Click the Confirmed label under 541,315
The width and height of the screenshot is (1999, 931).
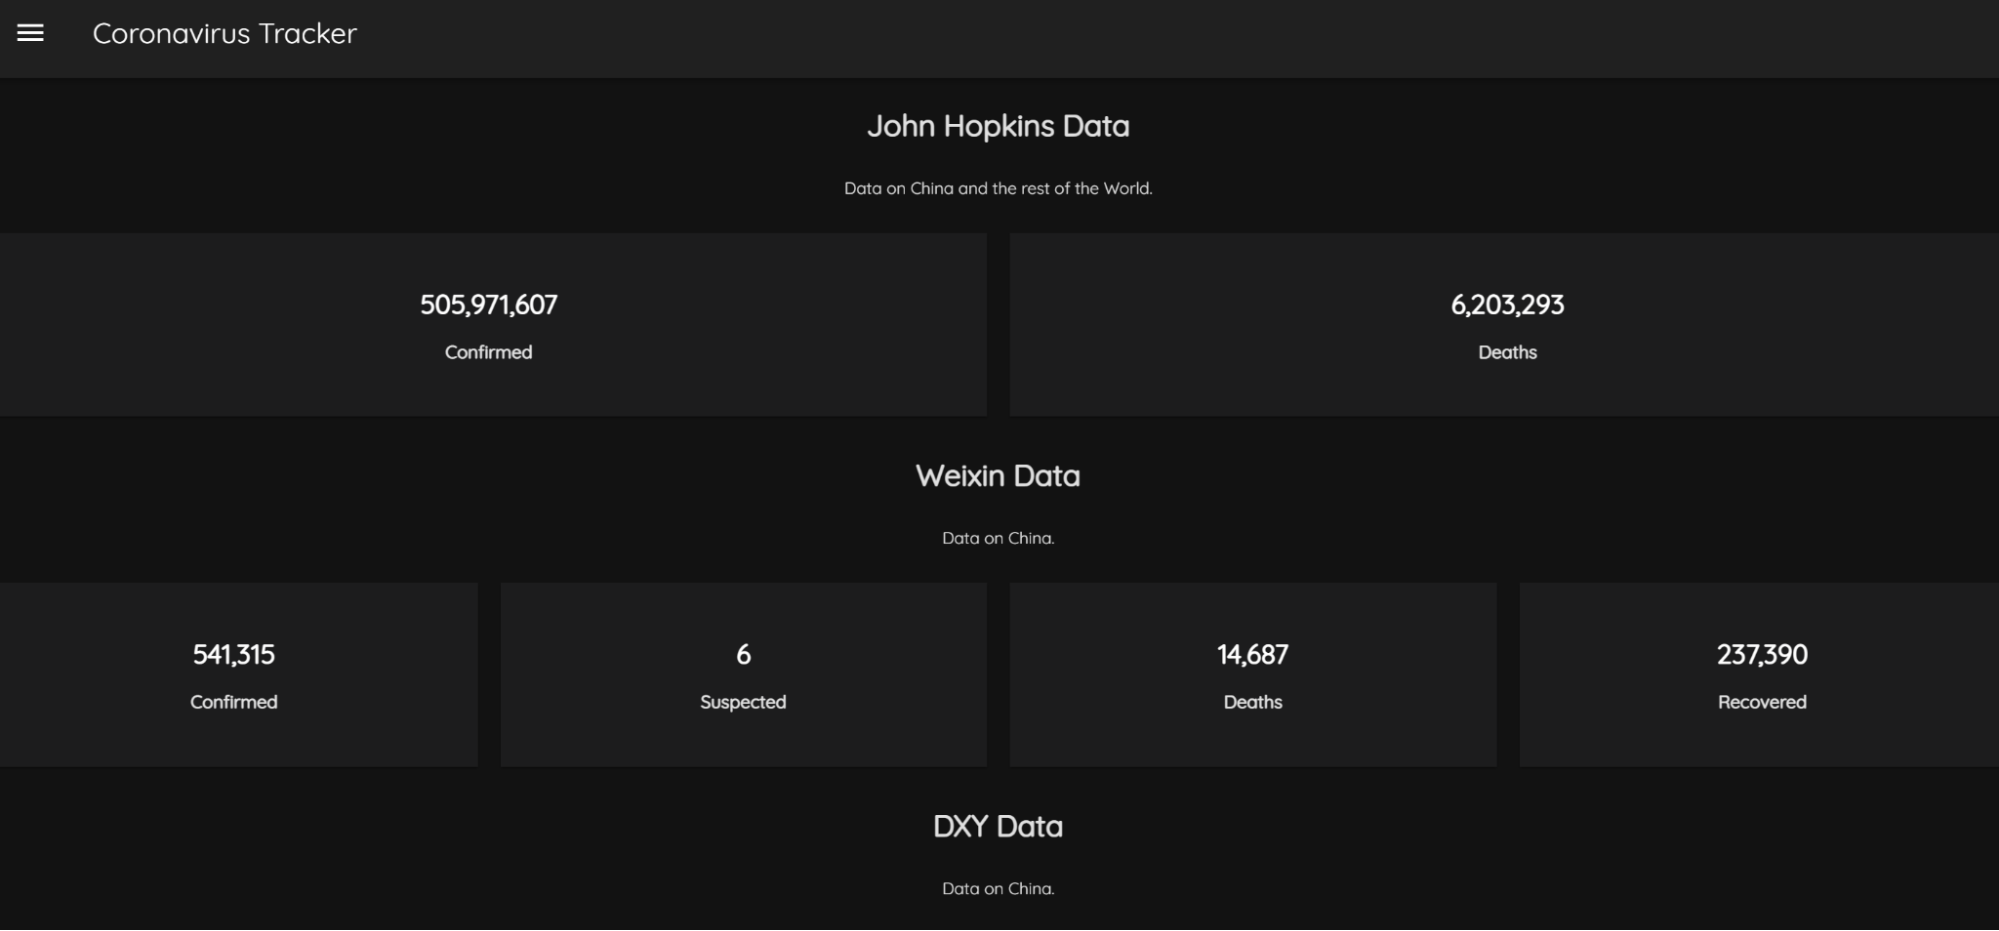pos(234,702)
